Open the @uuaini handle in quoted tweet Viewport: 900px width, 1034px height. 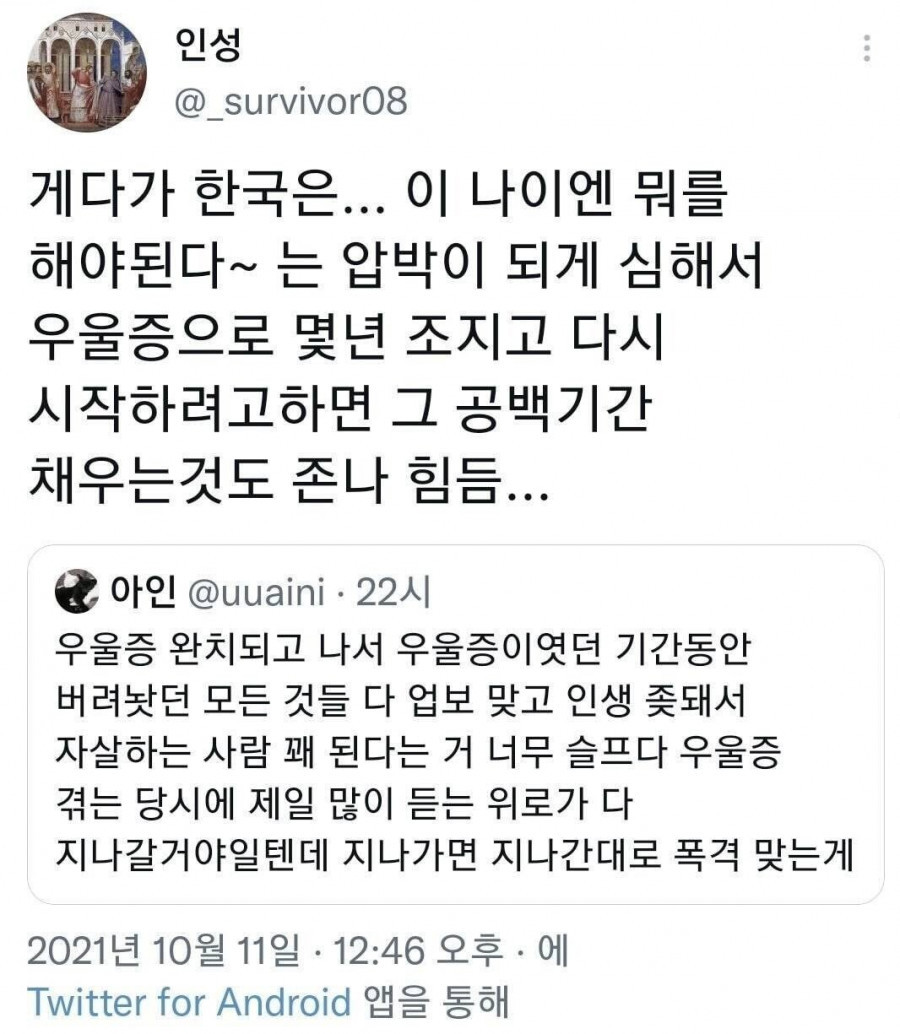point(256,592)
